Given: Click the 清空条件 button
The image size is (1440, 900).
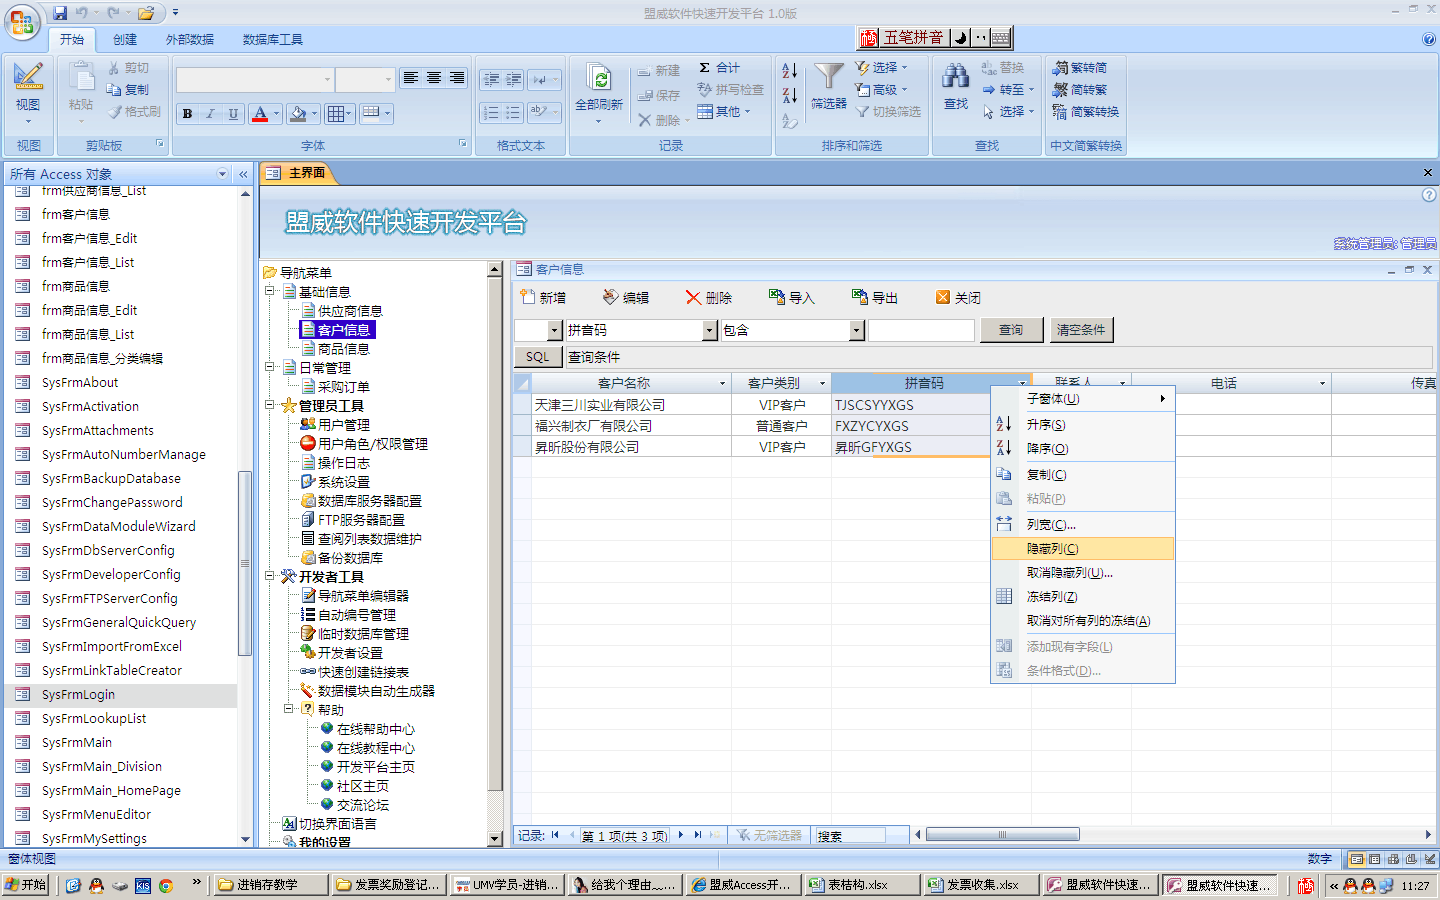Looking at the screenshot, I should (1081, 330).
